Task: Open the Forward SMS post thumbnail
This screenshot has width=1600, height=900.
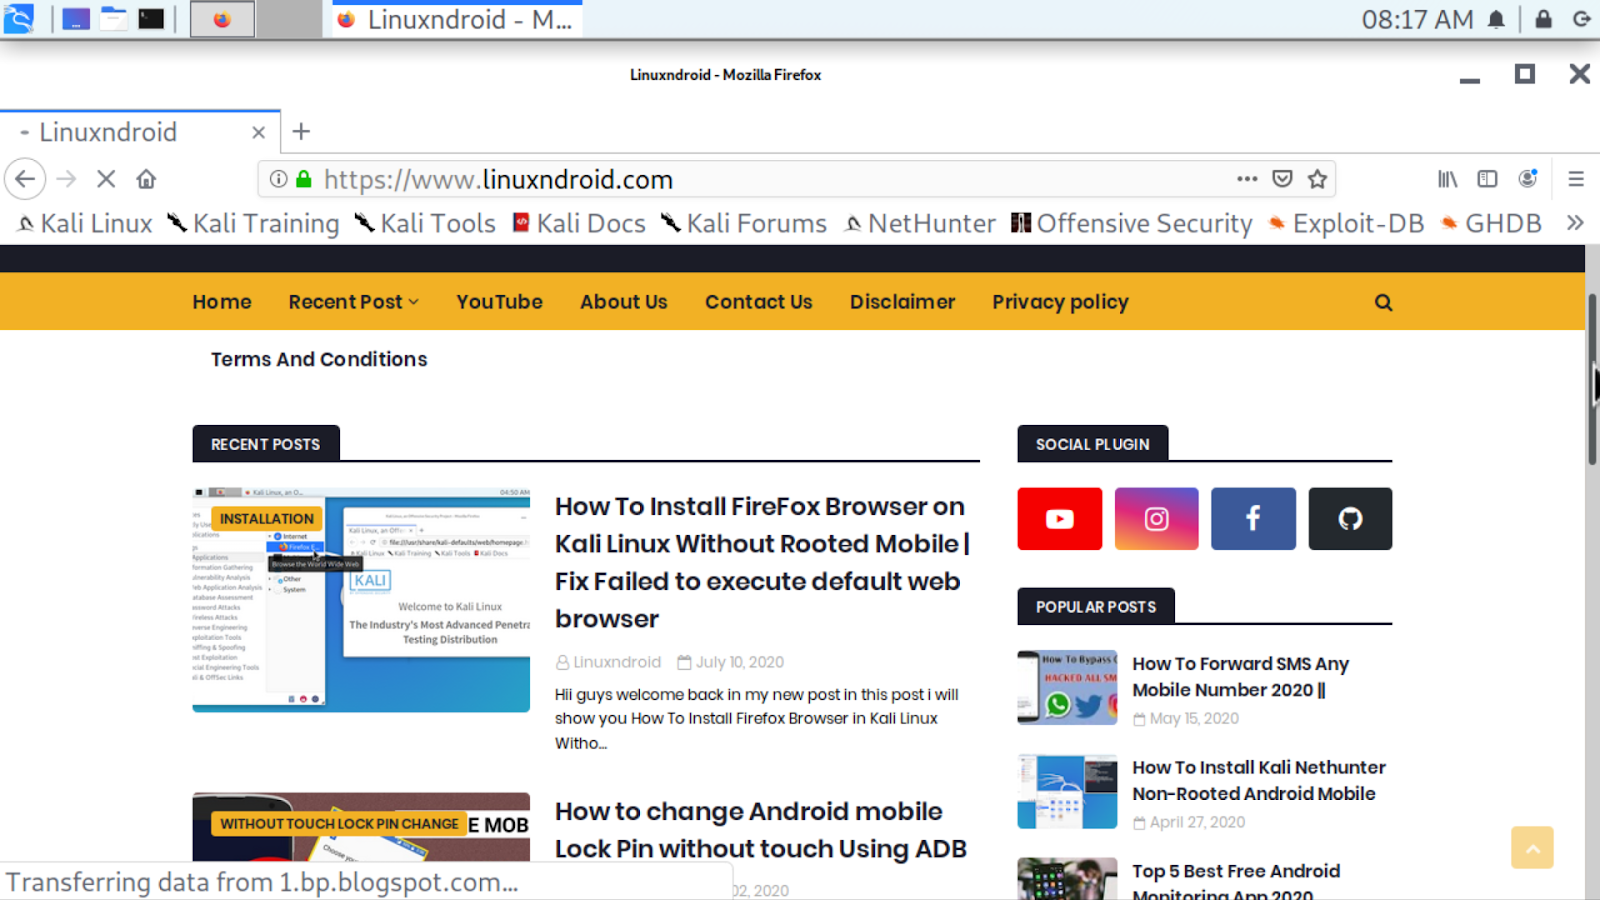Action: click(x=1067, y=687)
